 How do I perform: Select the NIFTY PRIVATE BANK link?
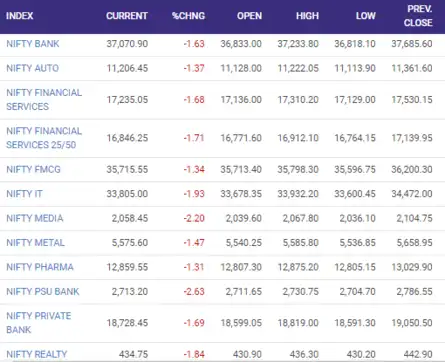39,323
